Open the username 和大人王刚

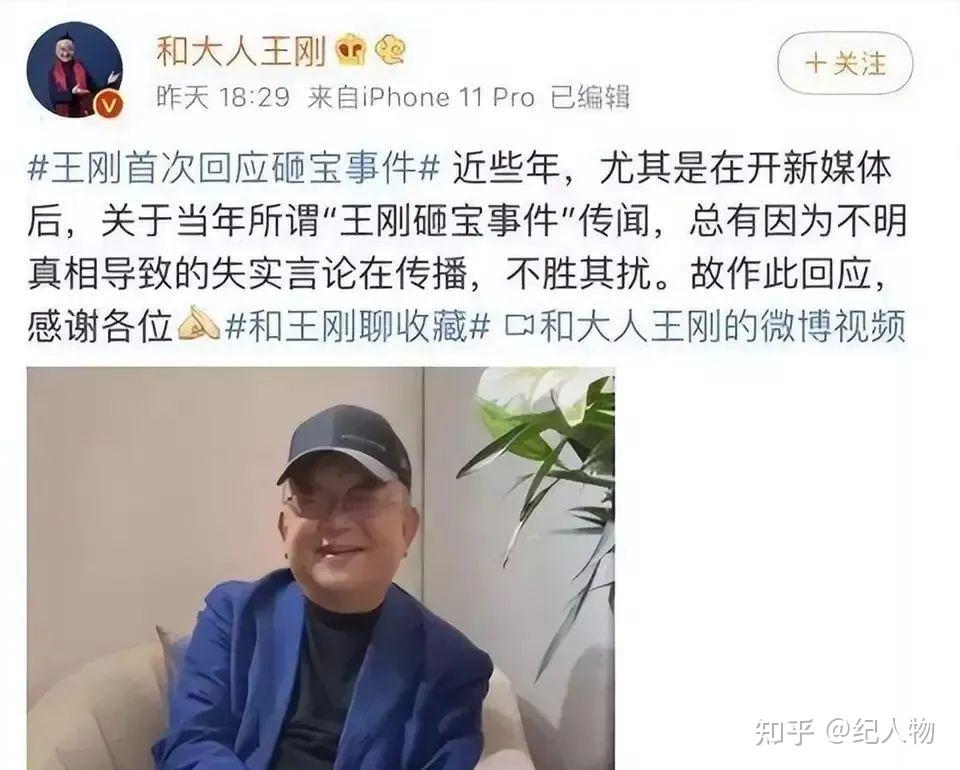pyautogui.click(x=241, y=51)
